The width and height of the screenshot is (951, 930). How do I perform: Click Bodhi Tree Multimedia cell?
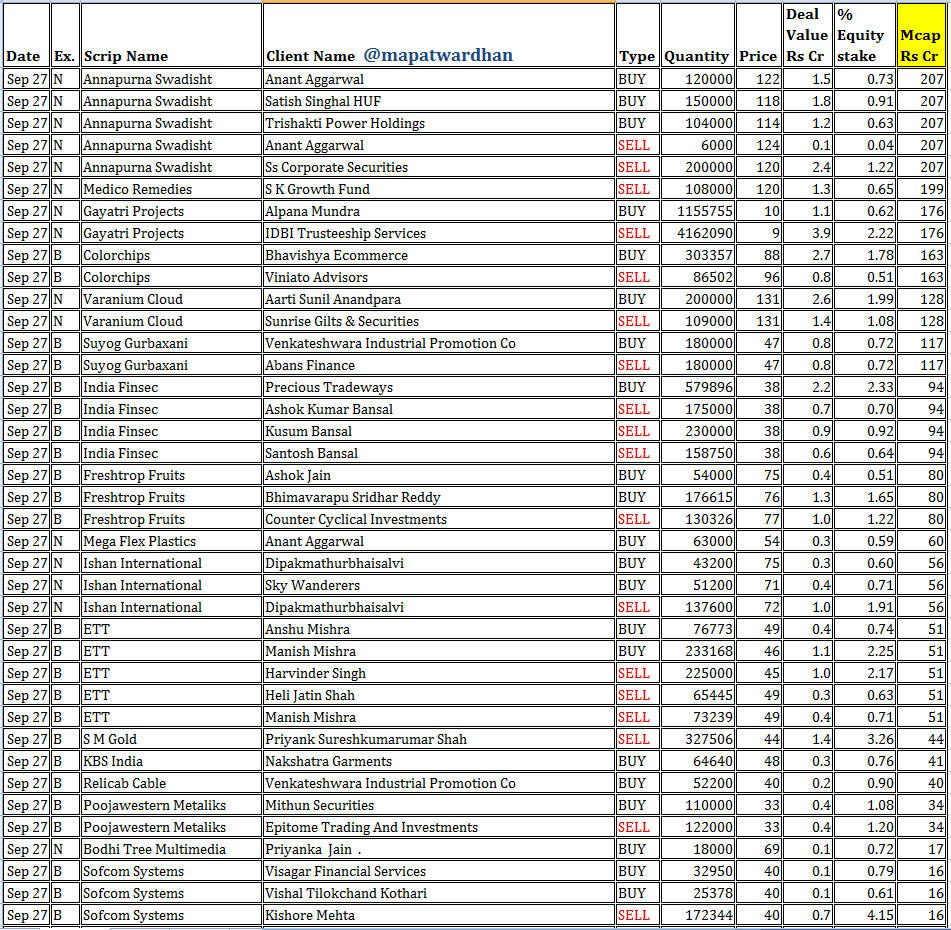tap(172, 849)
